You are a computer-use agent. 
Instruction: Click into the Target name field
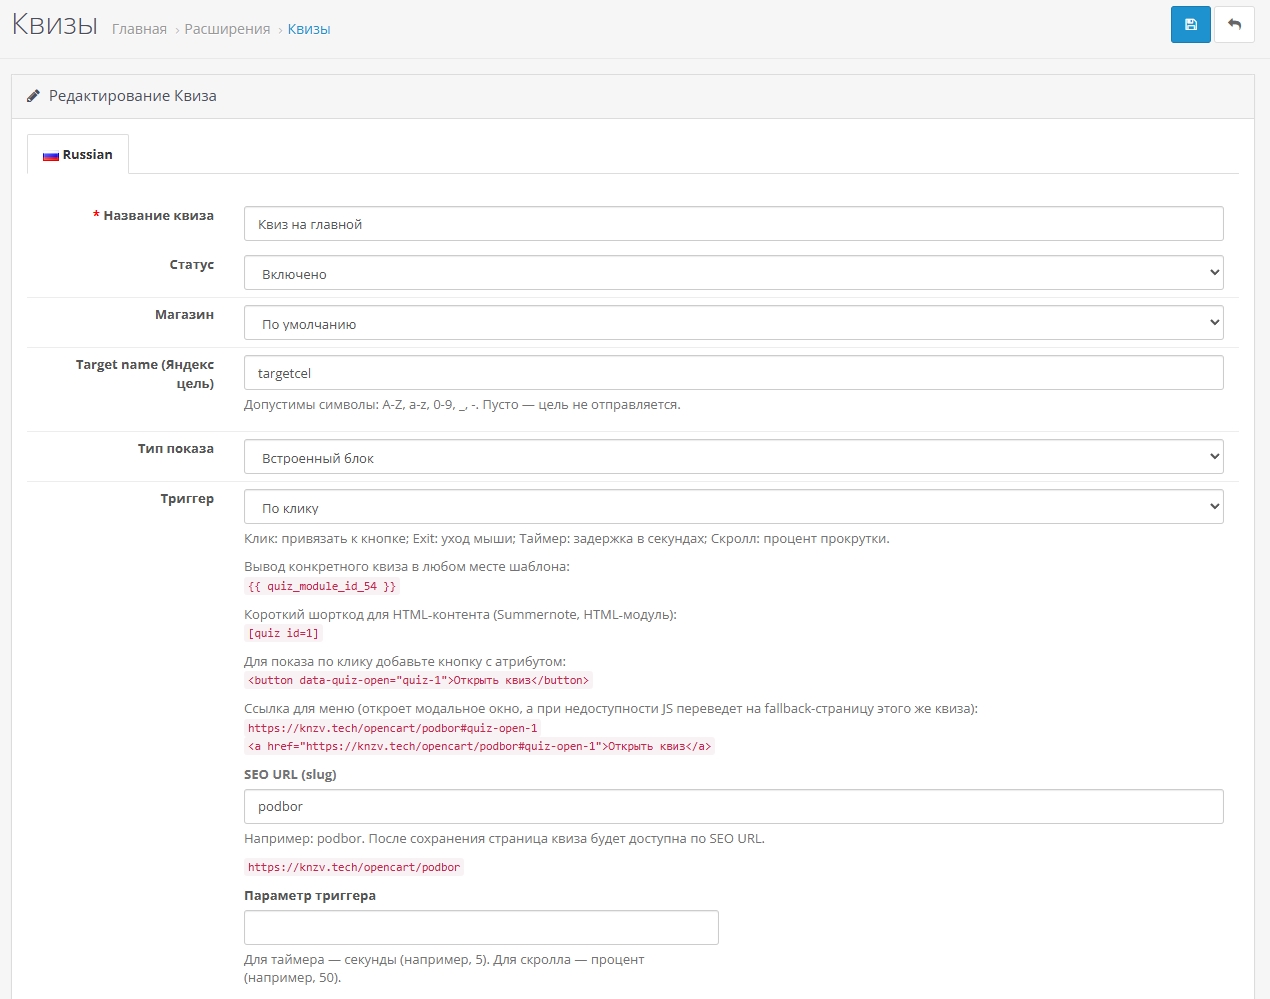pos(733,373)
